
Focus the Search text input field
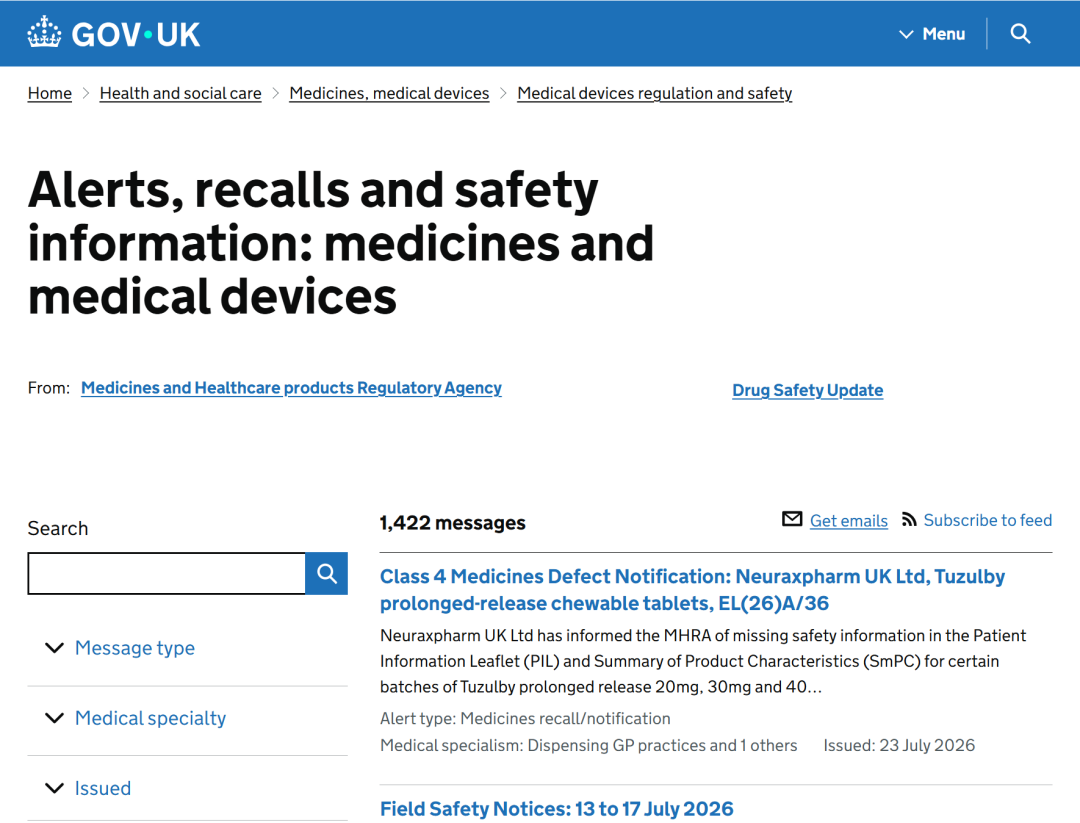pos(167,573)
